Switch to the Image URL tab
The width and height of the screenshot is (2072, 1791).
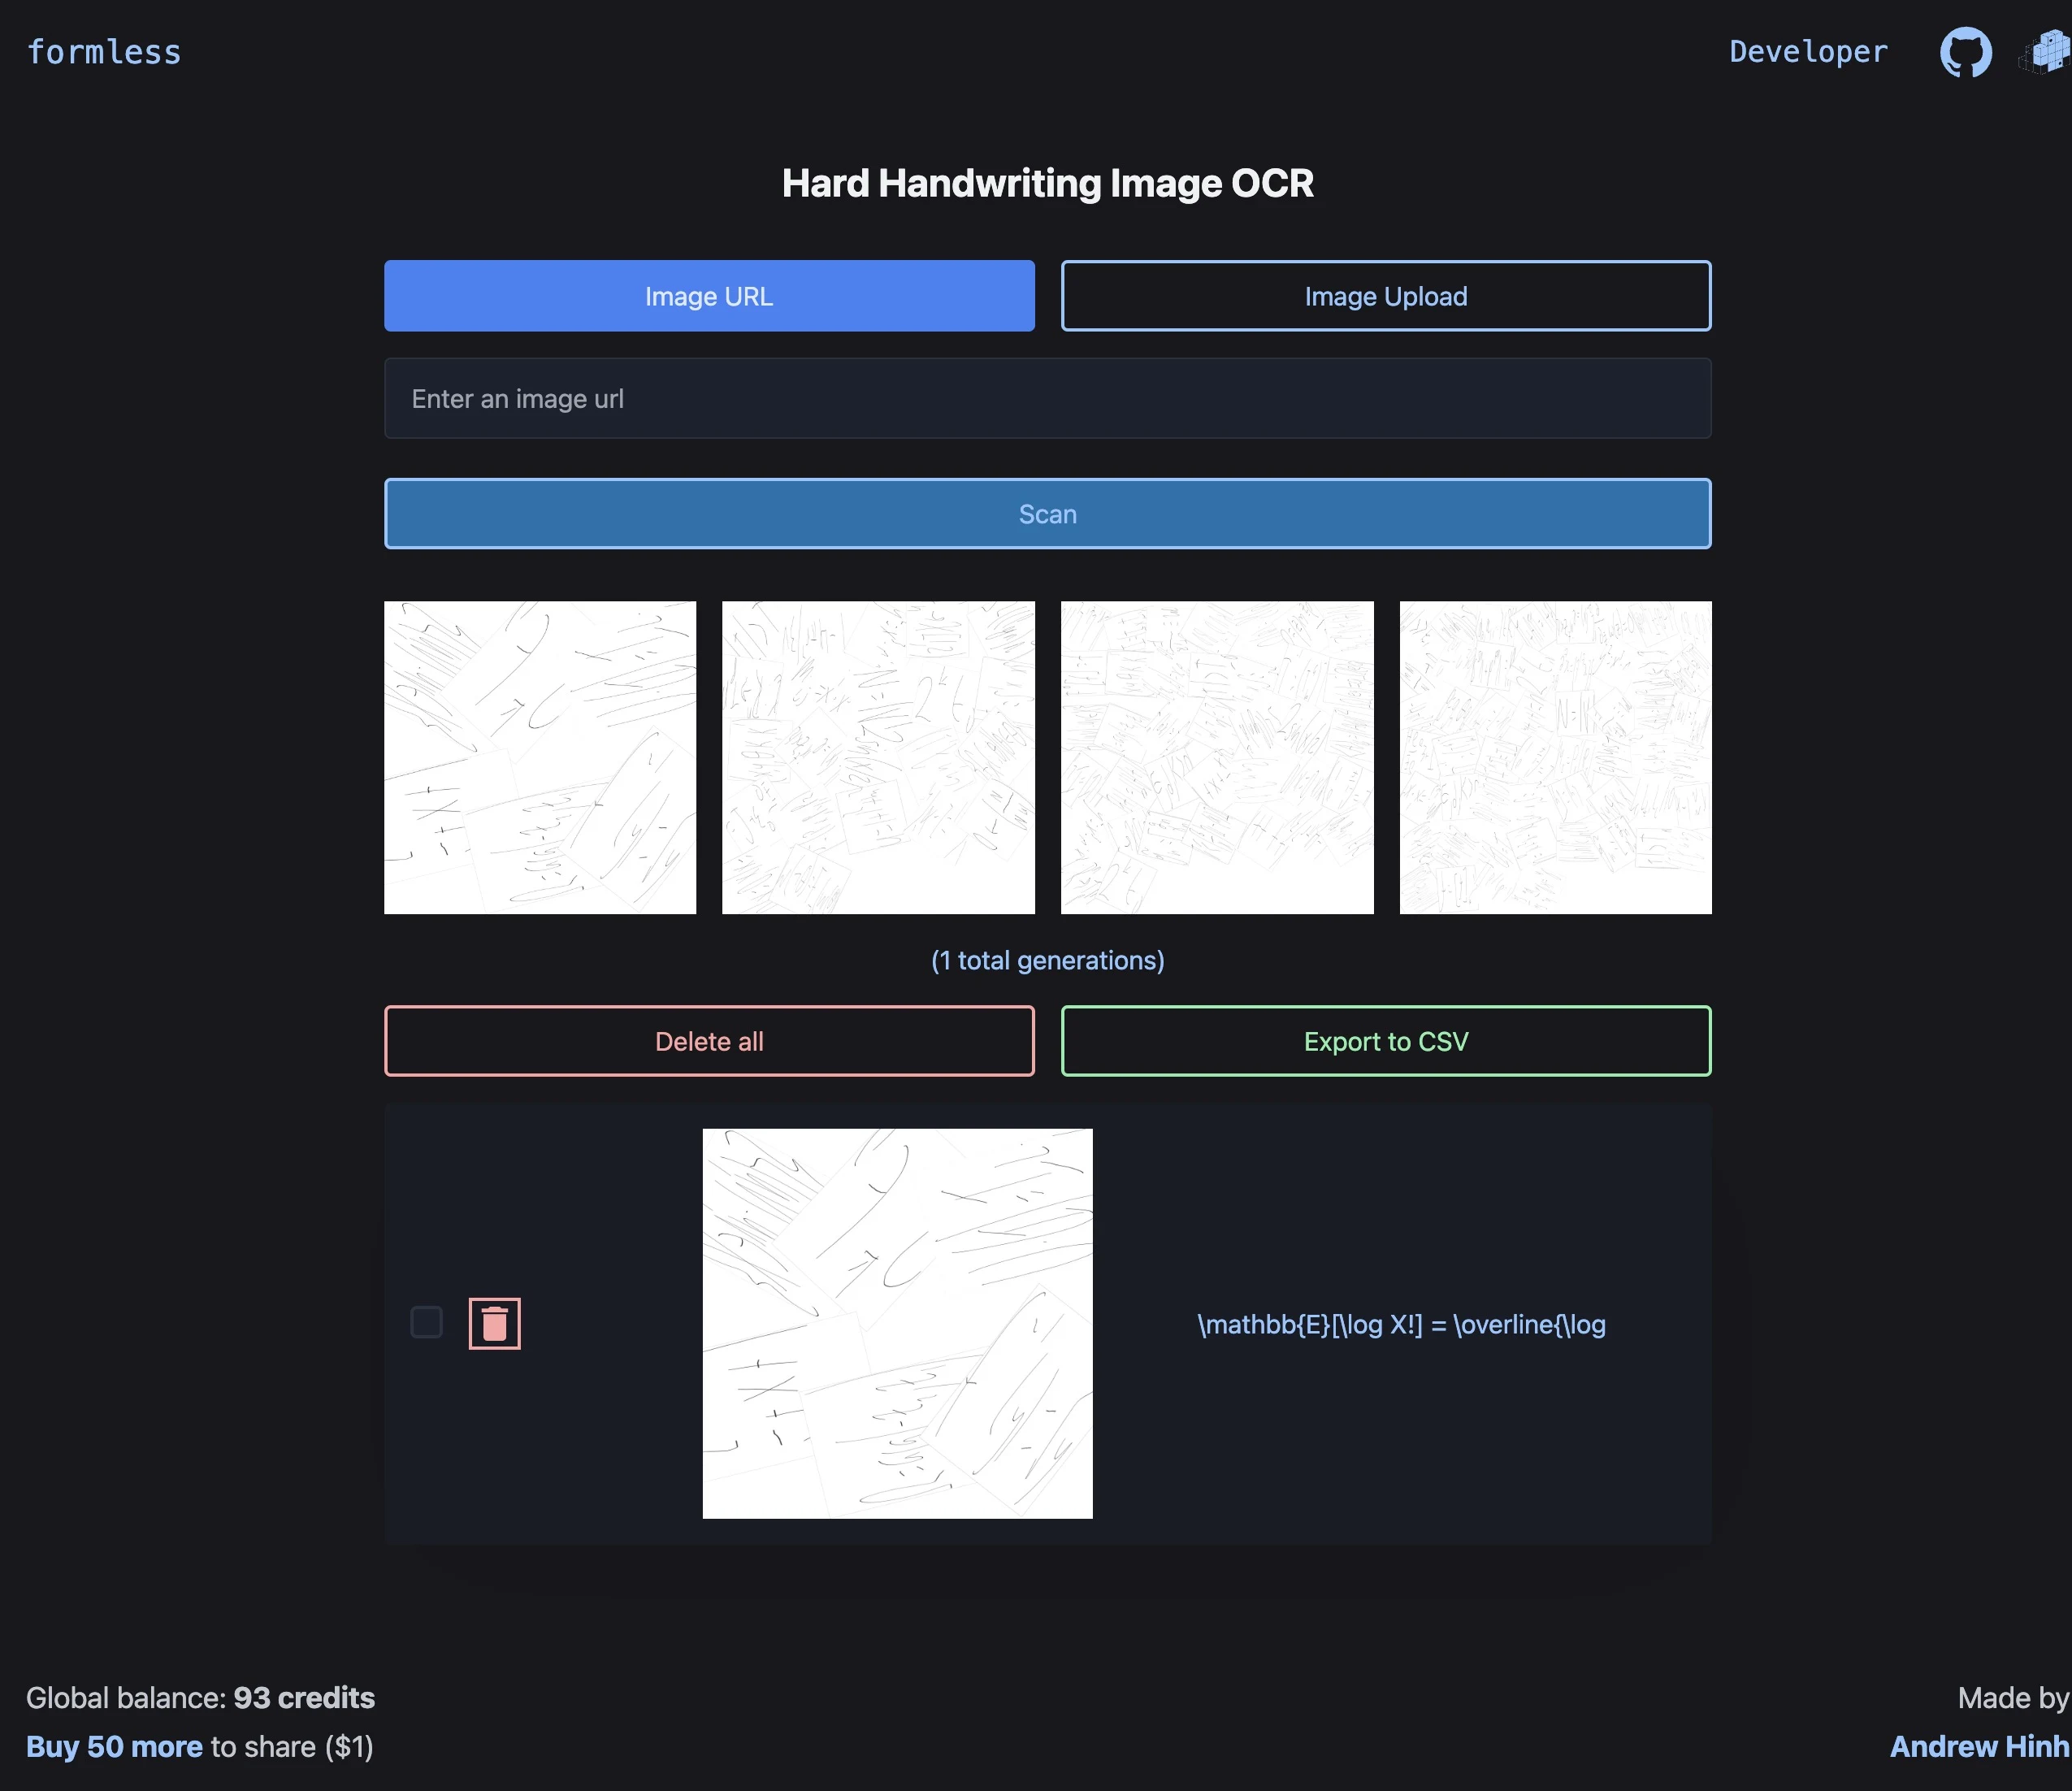pos(709,296)
